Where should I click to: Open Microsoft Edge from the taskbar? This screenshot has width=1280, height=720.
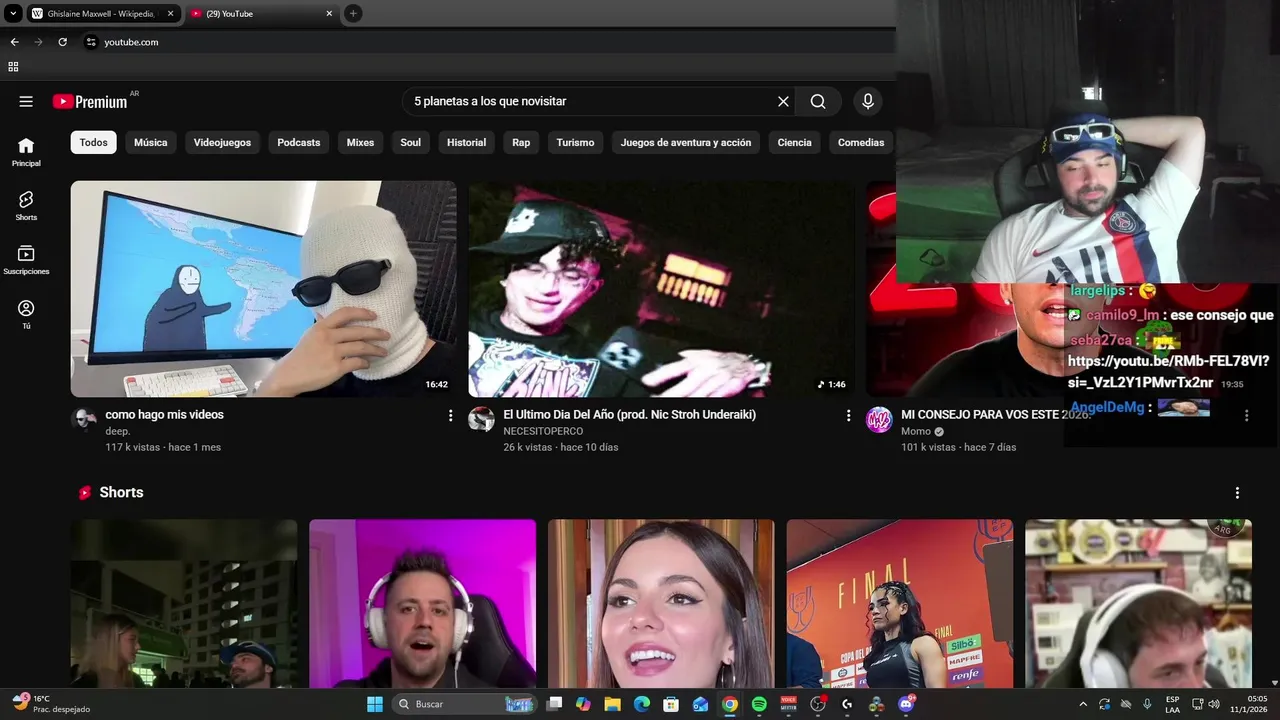pos(642,704)
